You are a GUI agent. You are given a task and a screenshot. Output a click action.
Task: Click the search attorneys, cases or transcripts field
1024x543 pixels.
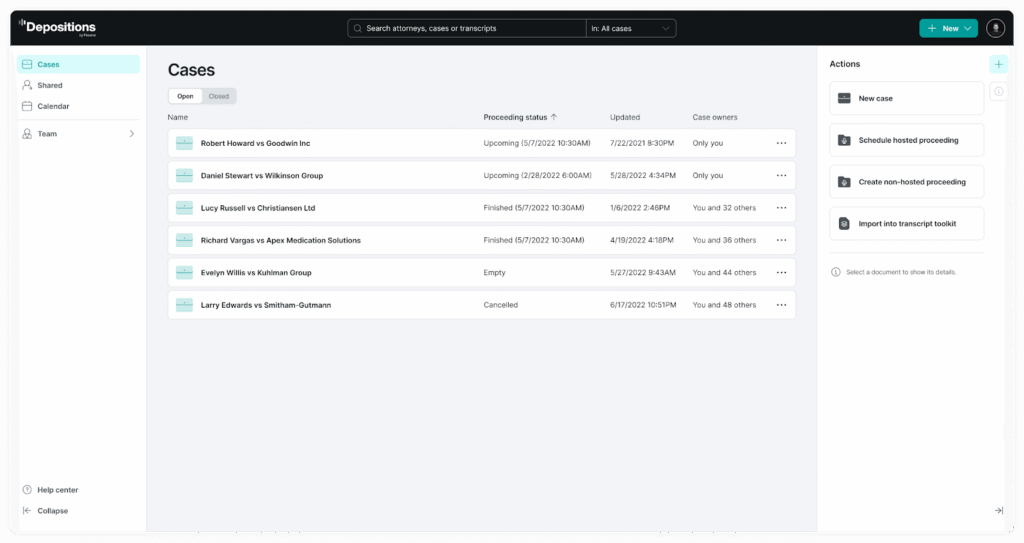(x=470, y=28)
